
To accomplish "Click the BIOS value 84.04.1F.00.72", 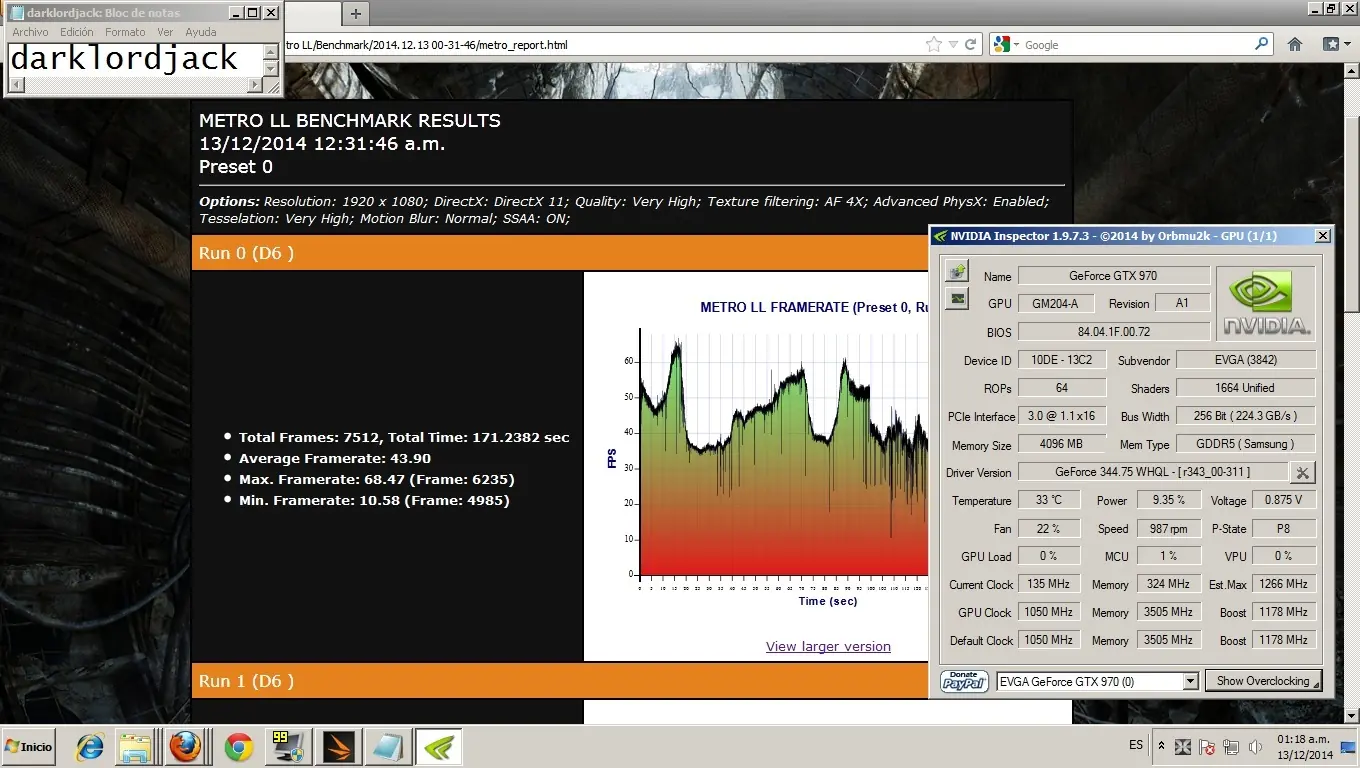I will point(1113,332).
